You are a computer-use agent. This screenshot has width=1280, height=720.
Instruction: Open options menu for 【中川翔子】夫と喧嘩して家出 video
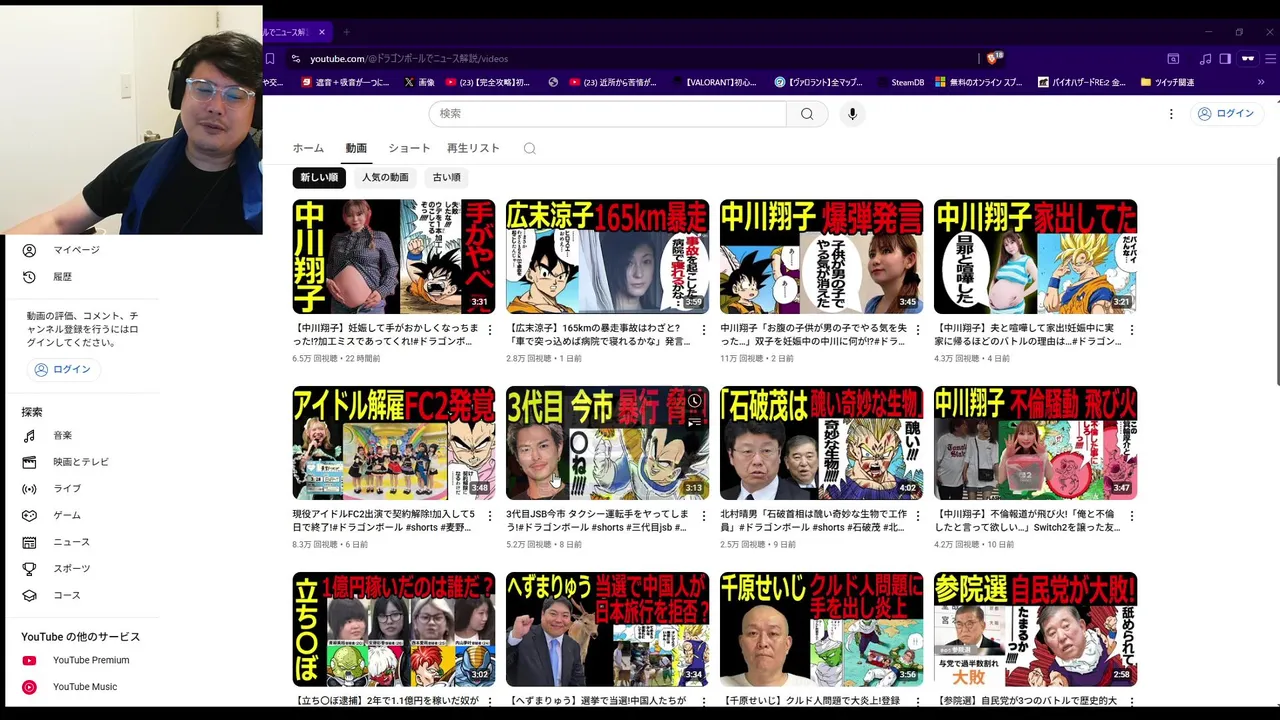1131,329
